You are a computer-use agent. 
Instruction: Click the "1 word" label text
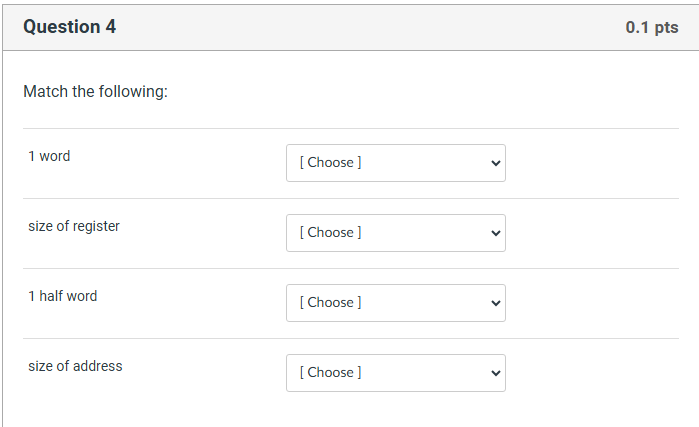pos(49,156)
